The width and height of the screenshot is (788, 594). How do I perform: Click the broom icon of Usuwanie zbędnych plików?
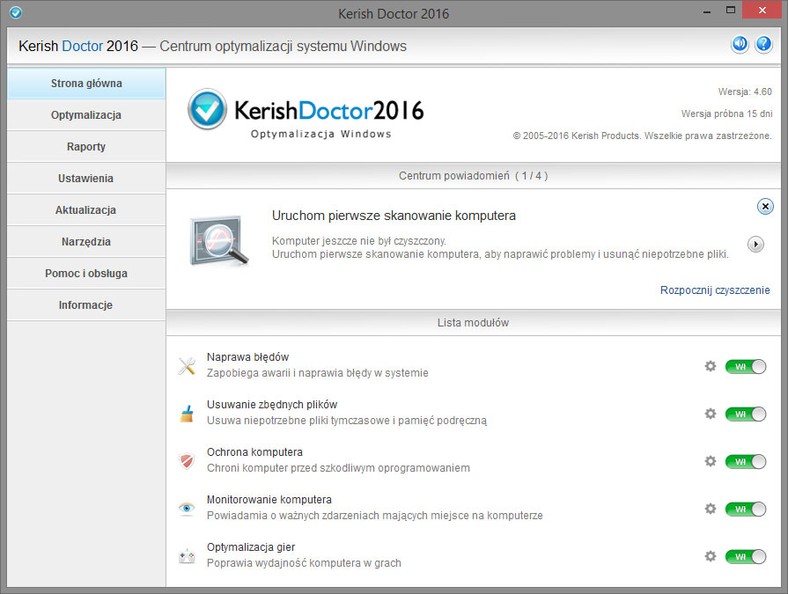[x=187, y=414]
